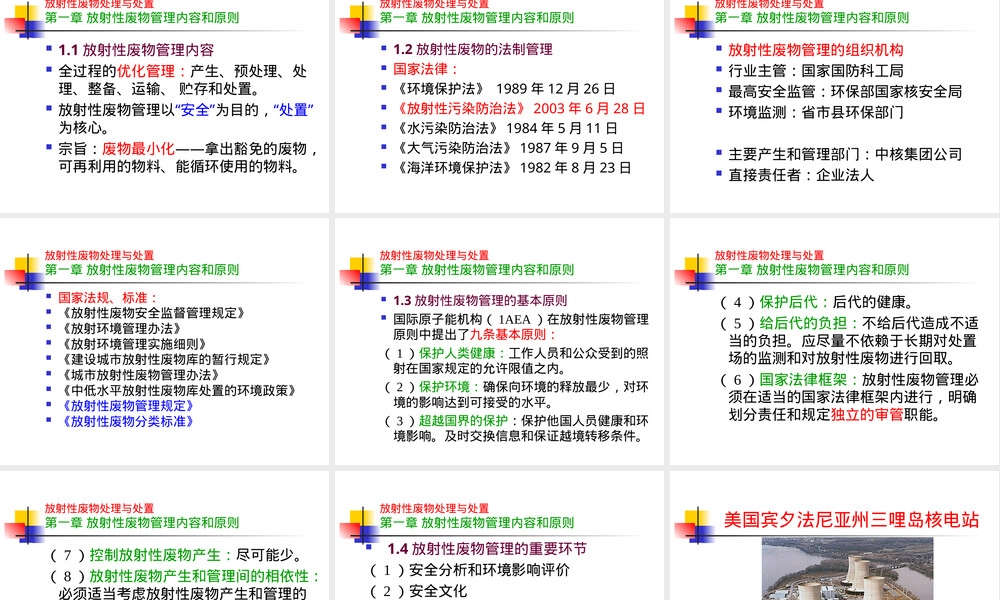Click item (7) 控制放射性废物产生
The width and height of the screenshot is (1000, 600).
pos(176,555)
